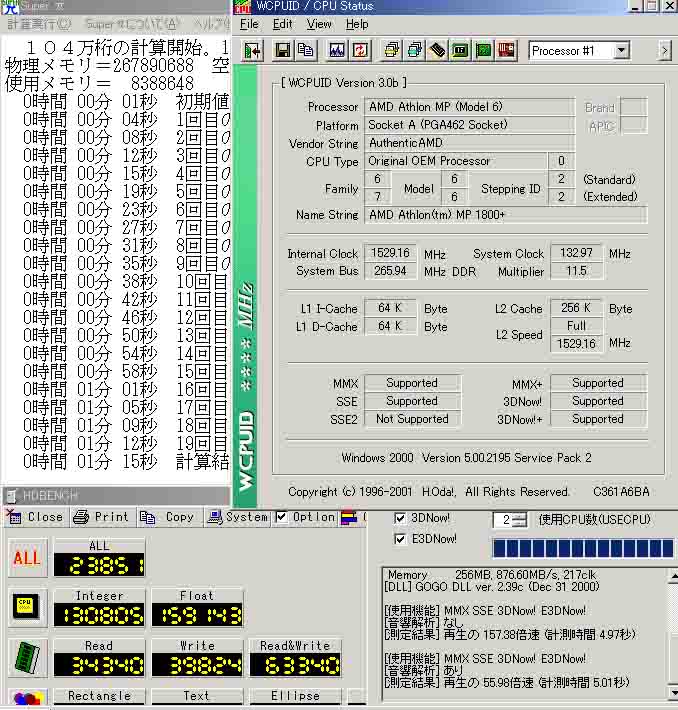678x710 pixels.
Task: Click the green board icon beside the red board
Action: [483, 50]
